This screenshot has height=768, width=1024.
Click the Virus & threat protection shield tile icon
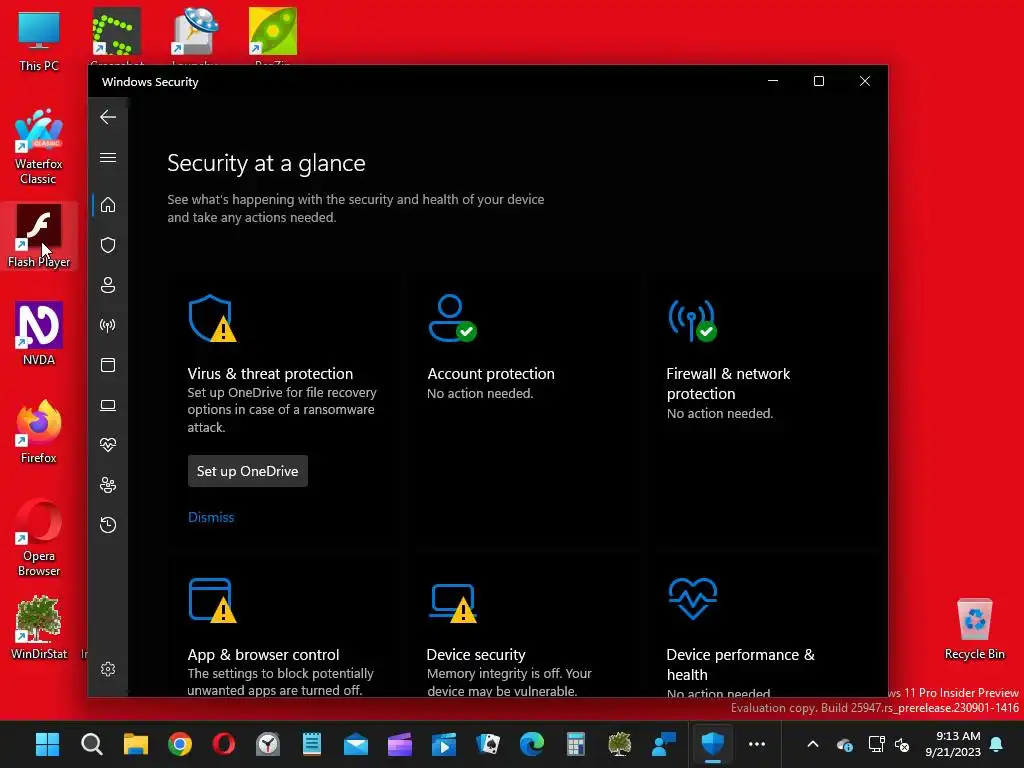point(212,318)
